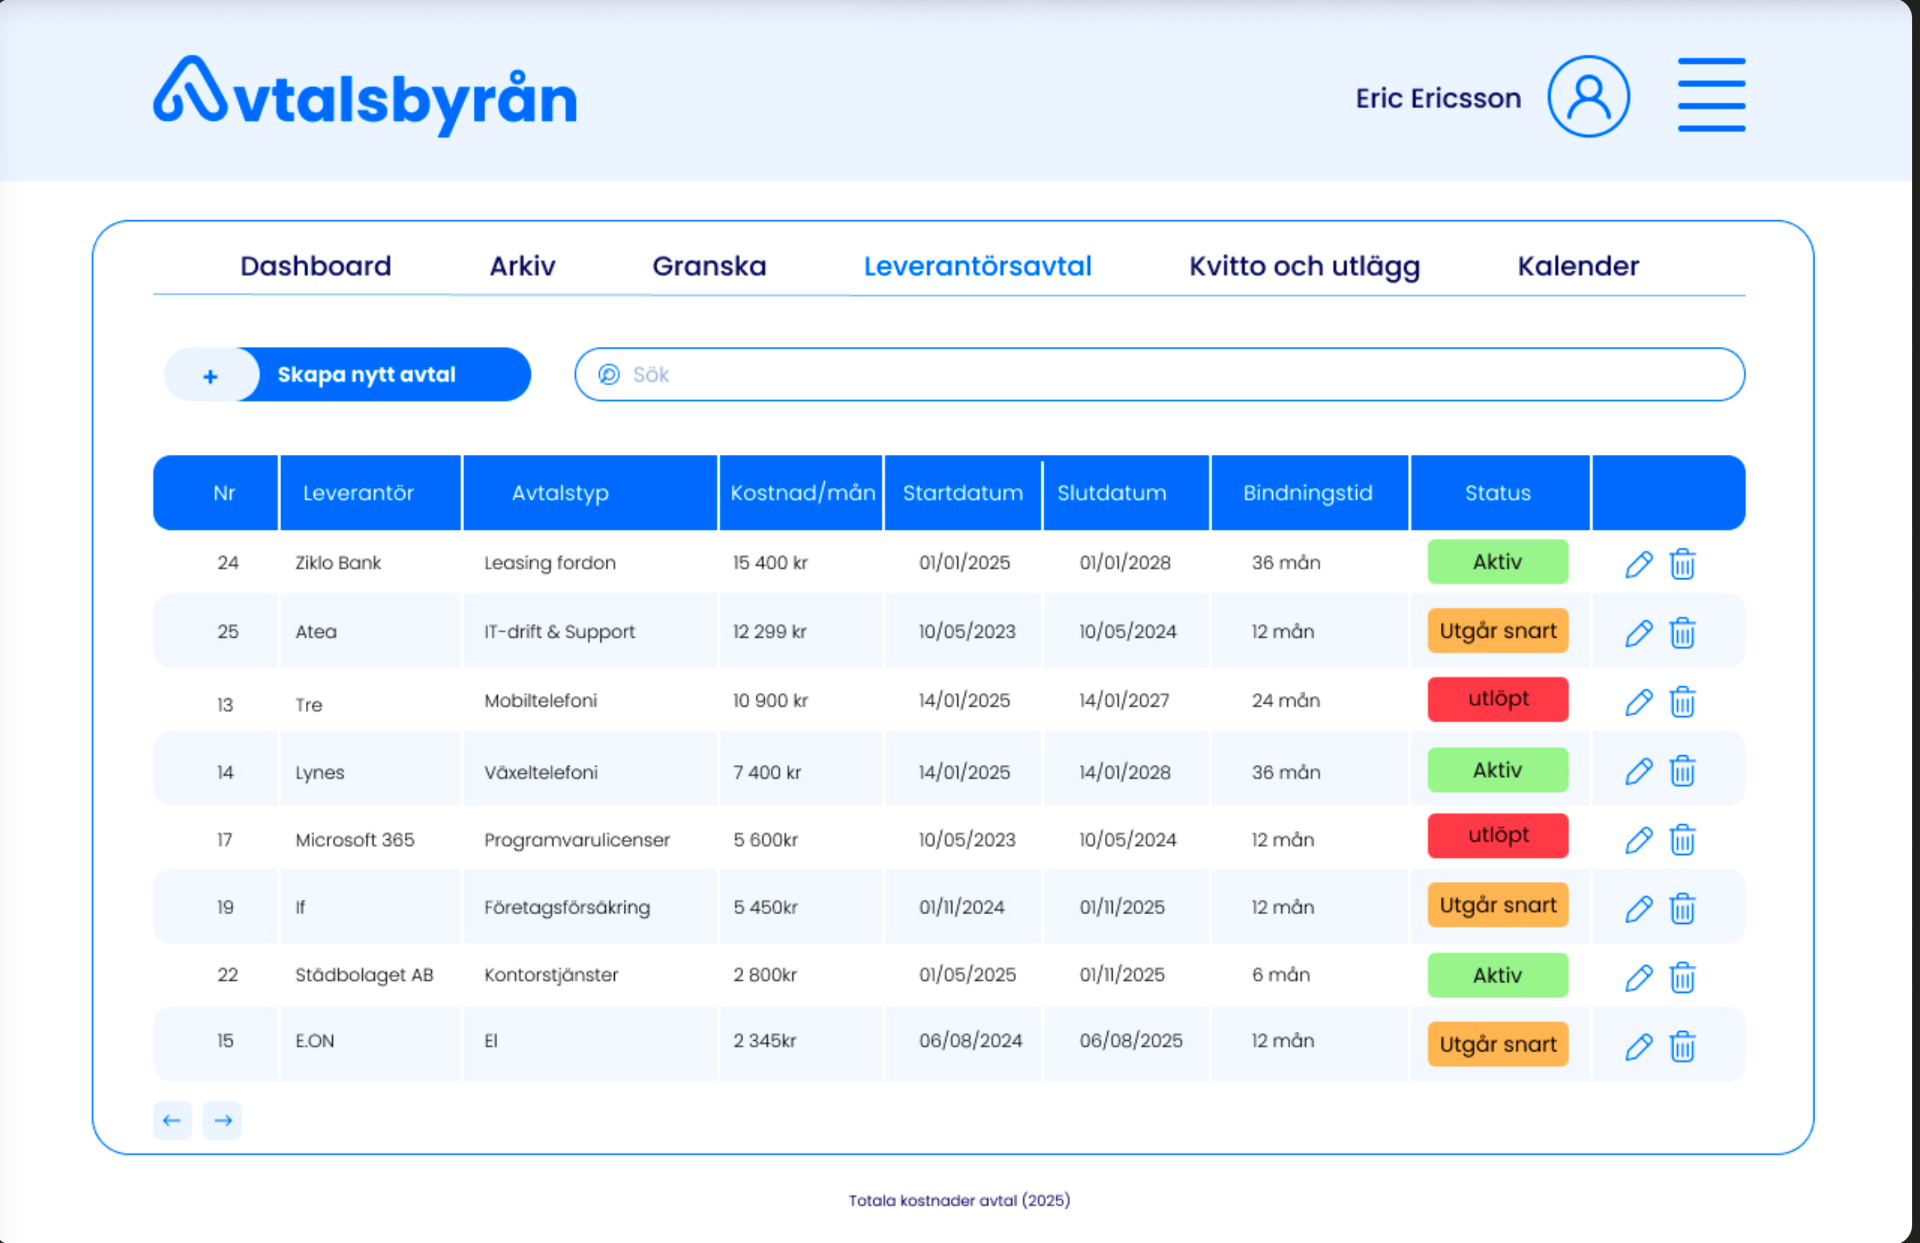Viewport: 1920px width, 1243px height.
Task: Open the hamburger menu
Action: tap(1711, 95)
